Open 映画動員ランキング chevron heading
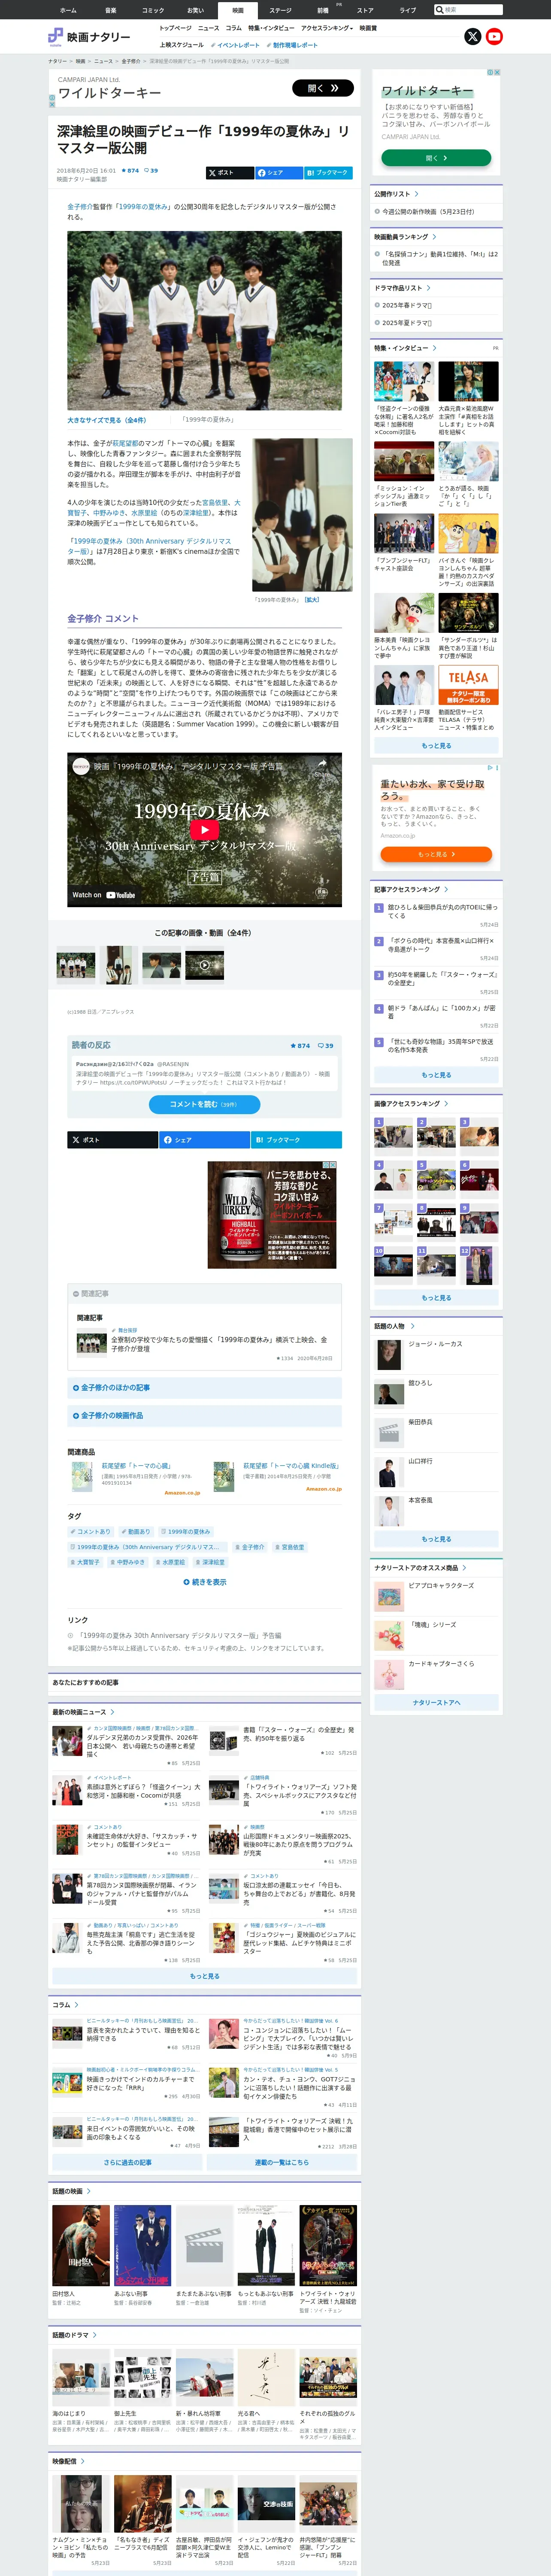The width and height of the screenshot is (551, 2576). coord(405,237)
